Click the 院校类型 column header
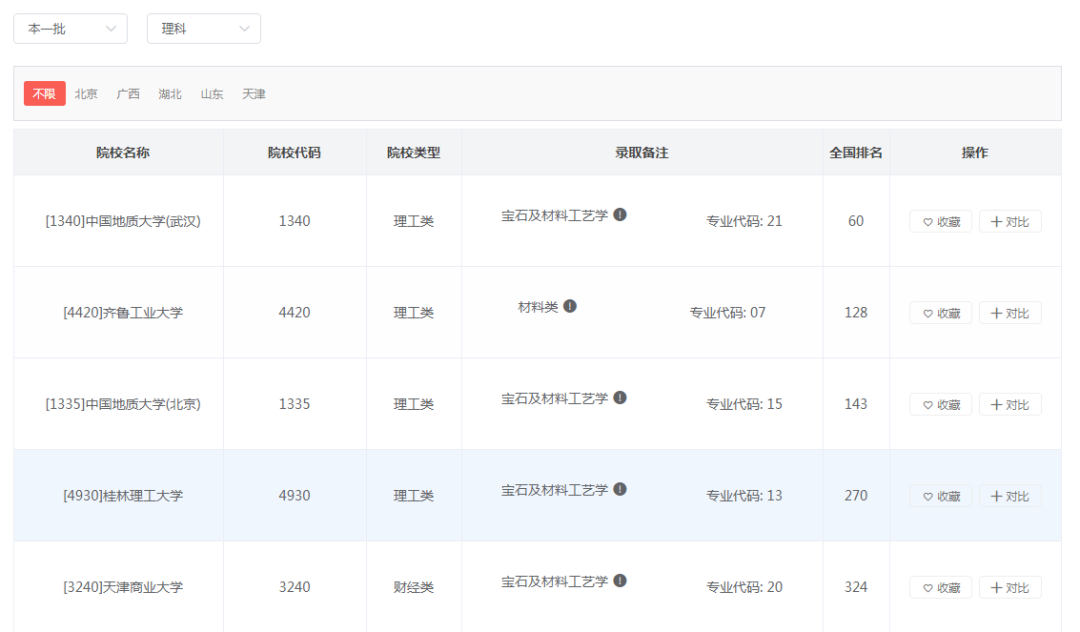This screenshot has width=1080, height=632. 413,153
